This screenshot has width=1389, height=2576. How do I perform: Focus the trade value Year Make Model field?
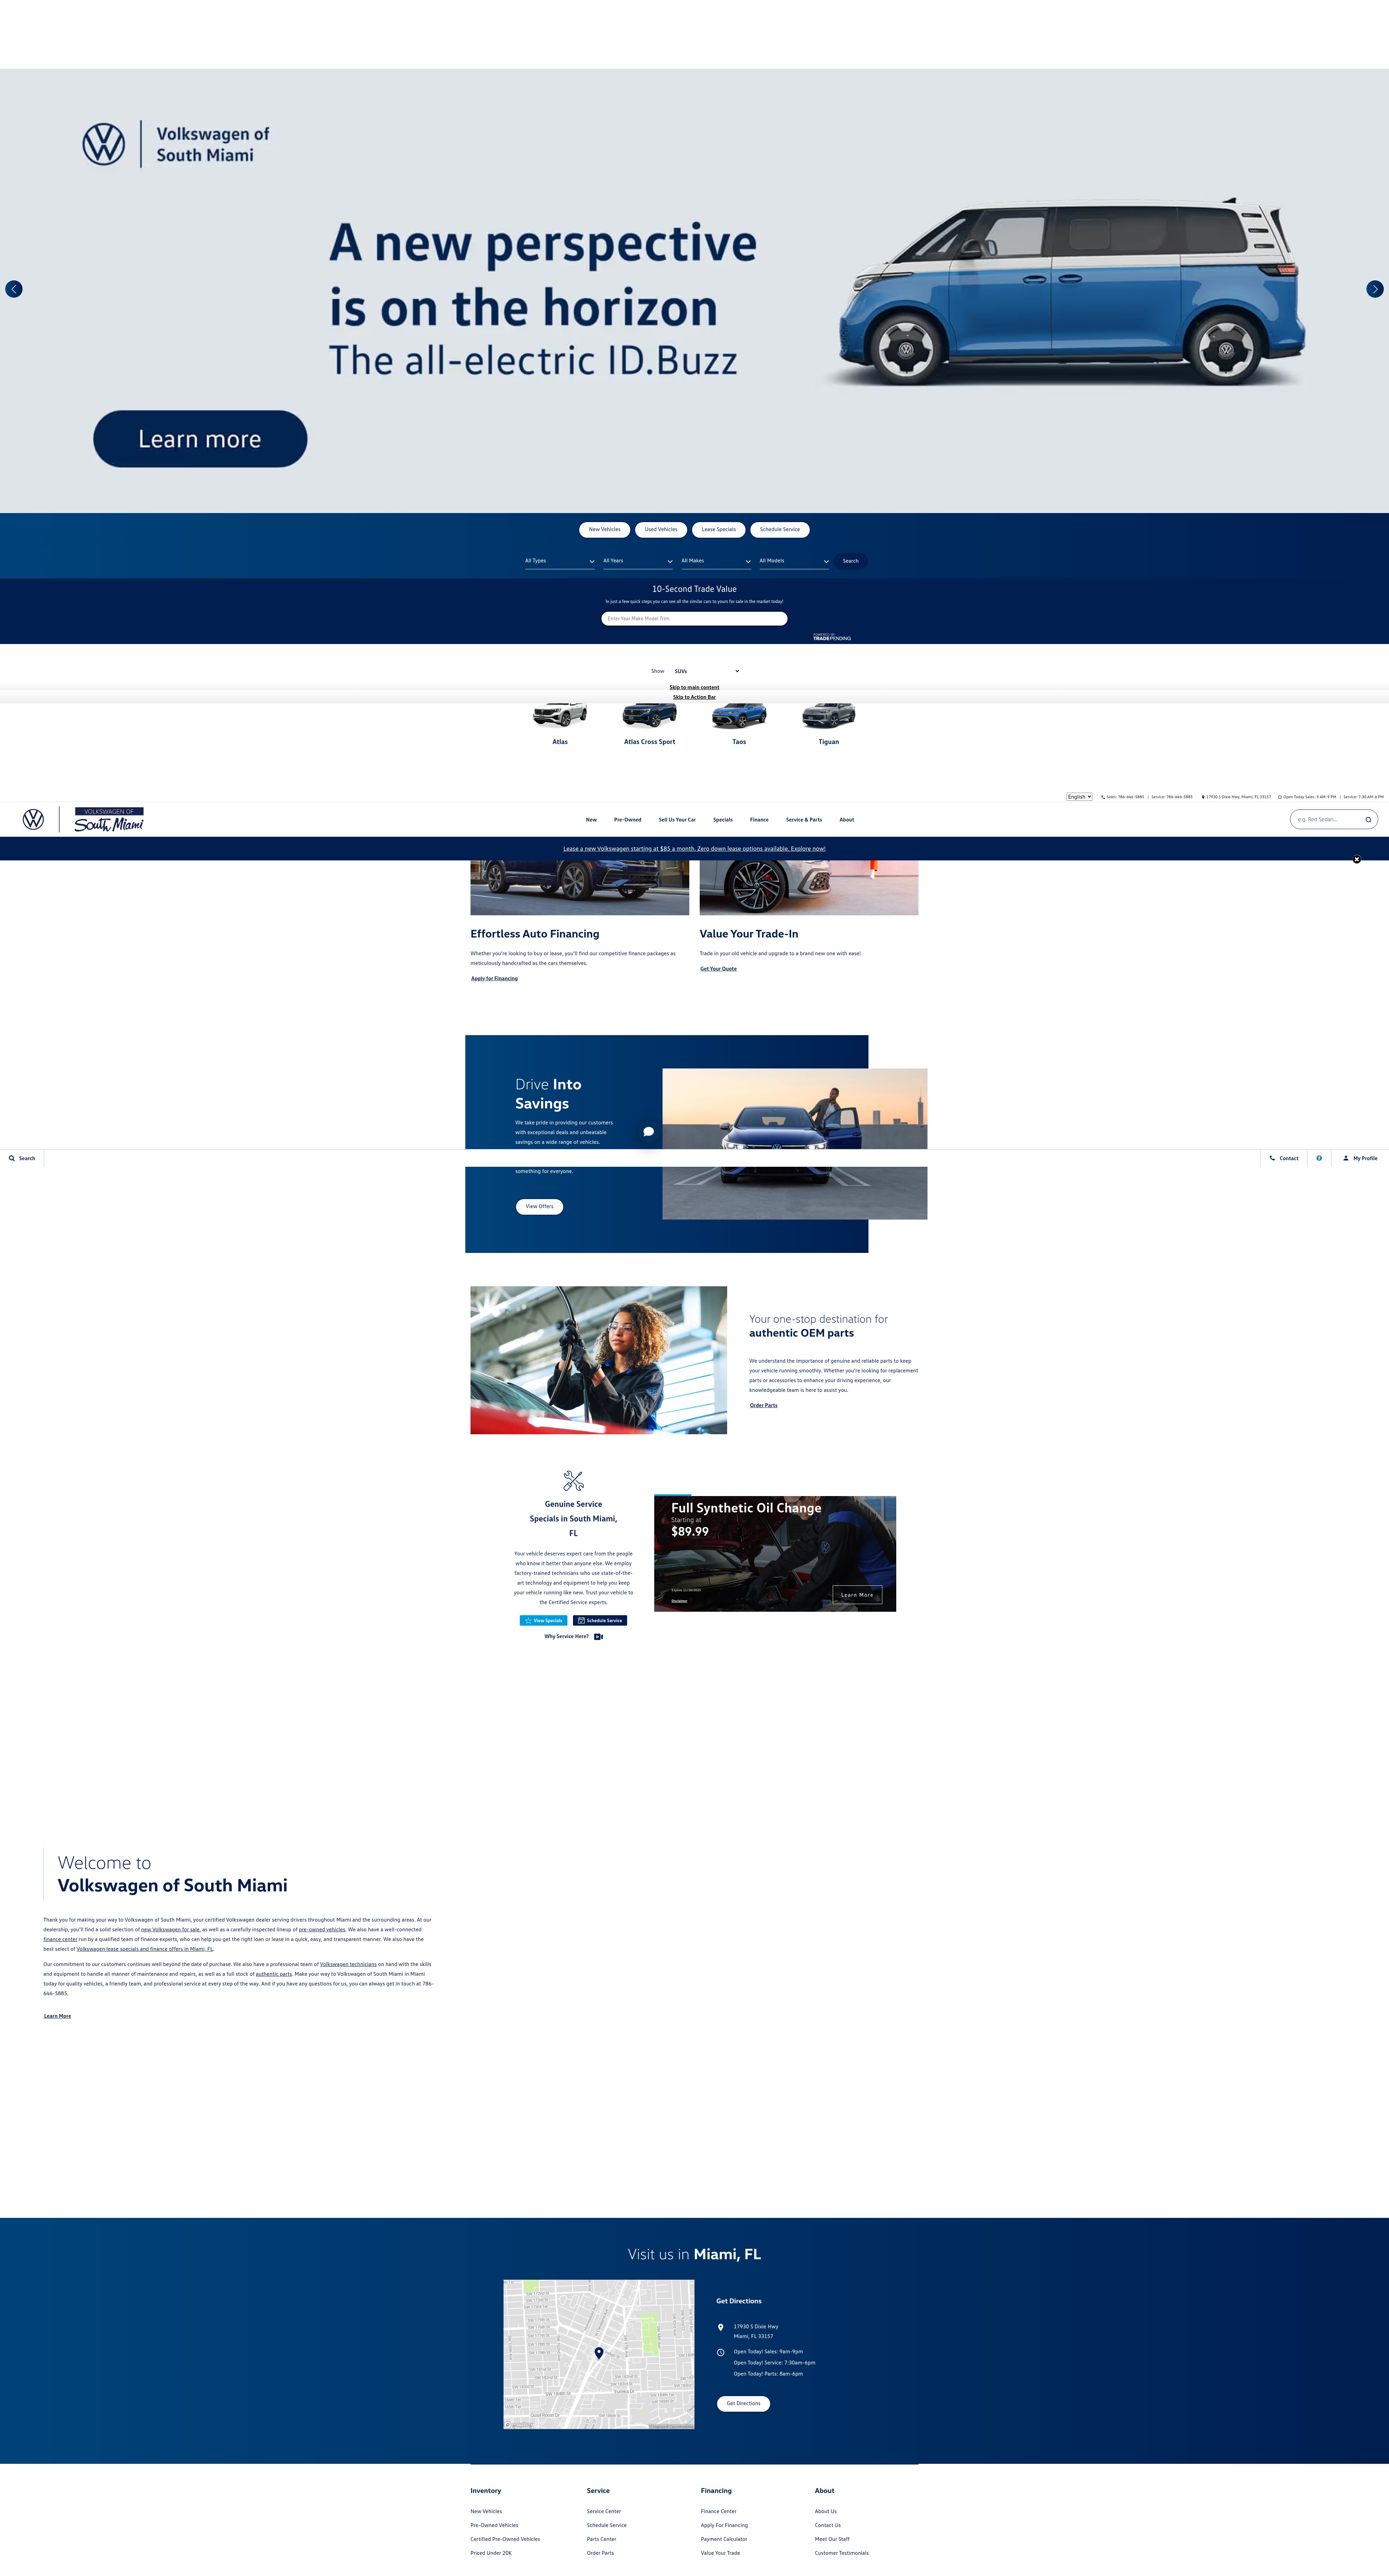pos(694,619)
